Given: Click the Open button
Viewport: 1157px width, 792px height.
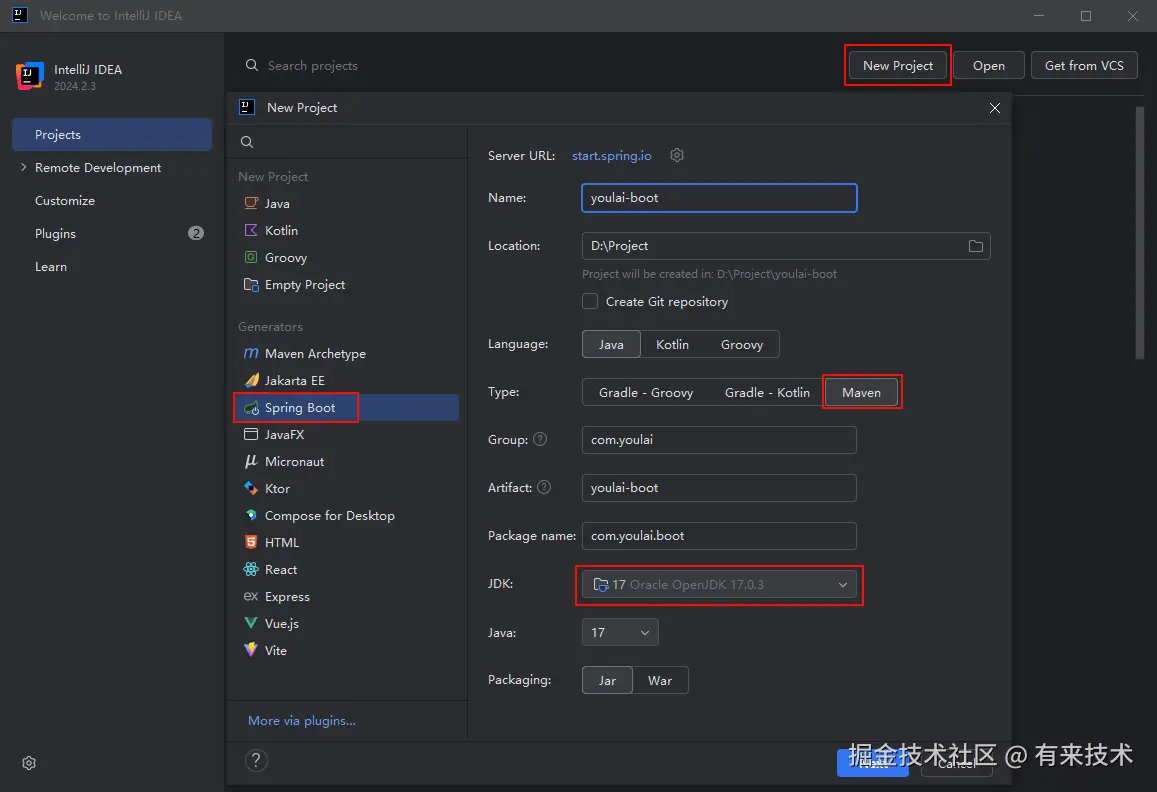Looking at the screenshot, I should [x=988, y=65].
